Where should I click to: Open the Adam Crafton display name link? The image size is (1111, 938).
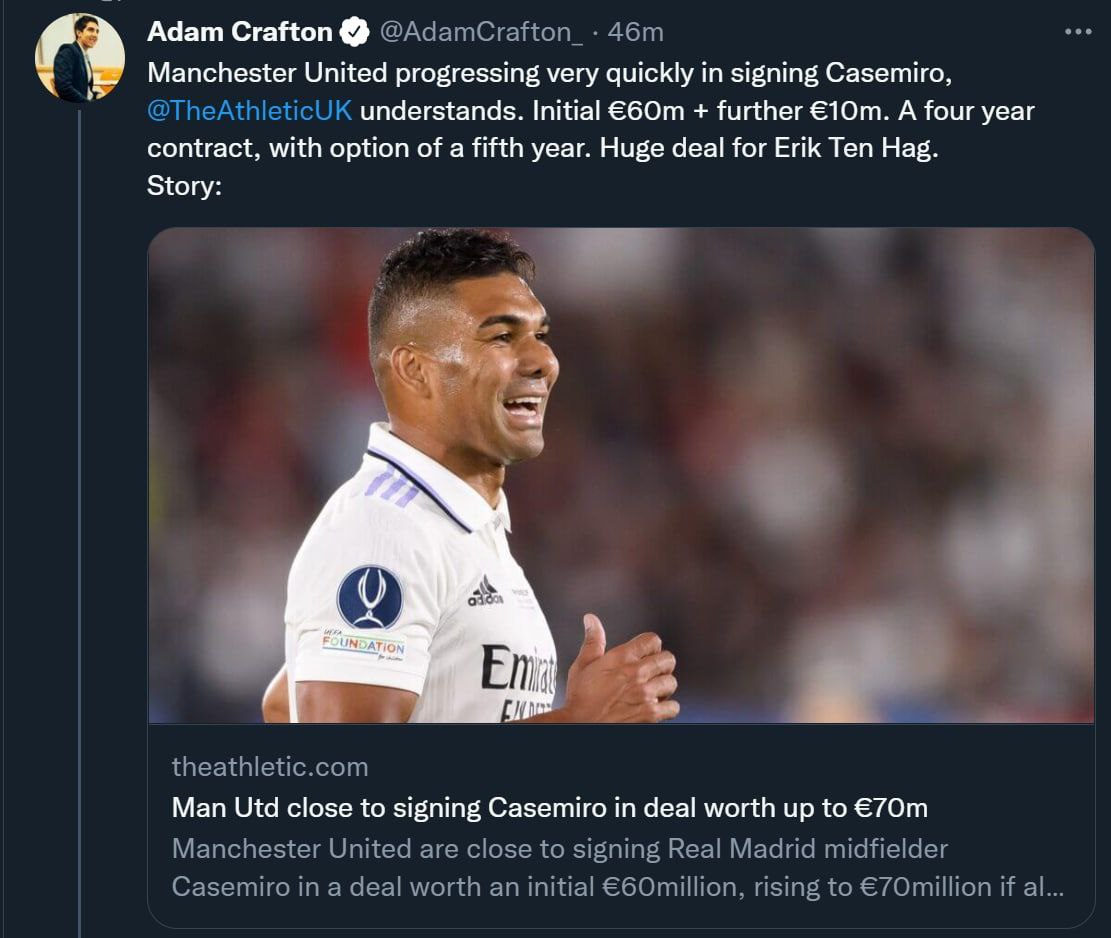239,32
